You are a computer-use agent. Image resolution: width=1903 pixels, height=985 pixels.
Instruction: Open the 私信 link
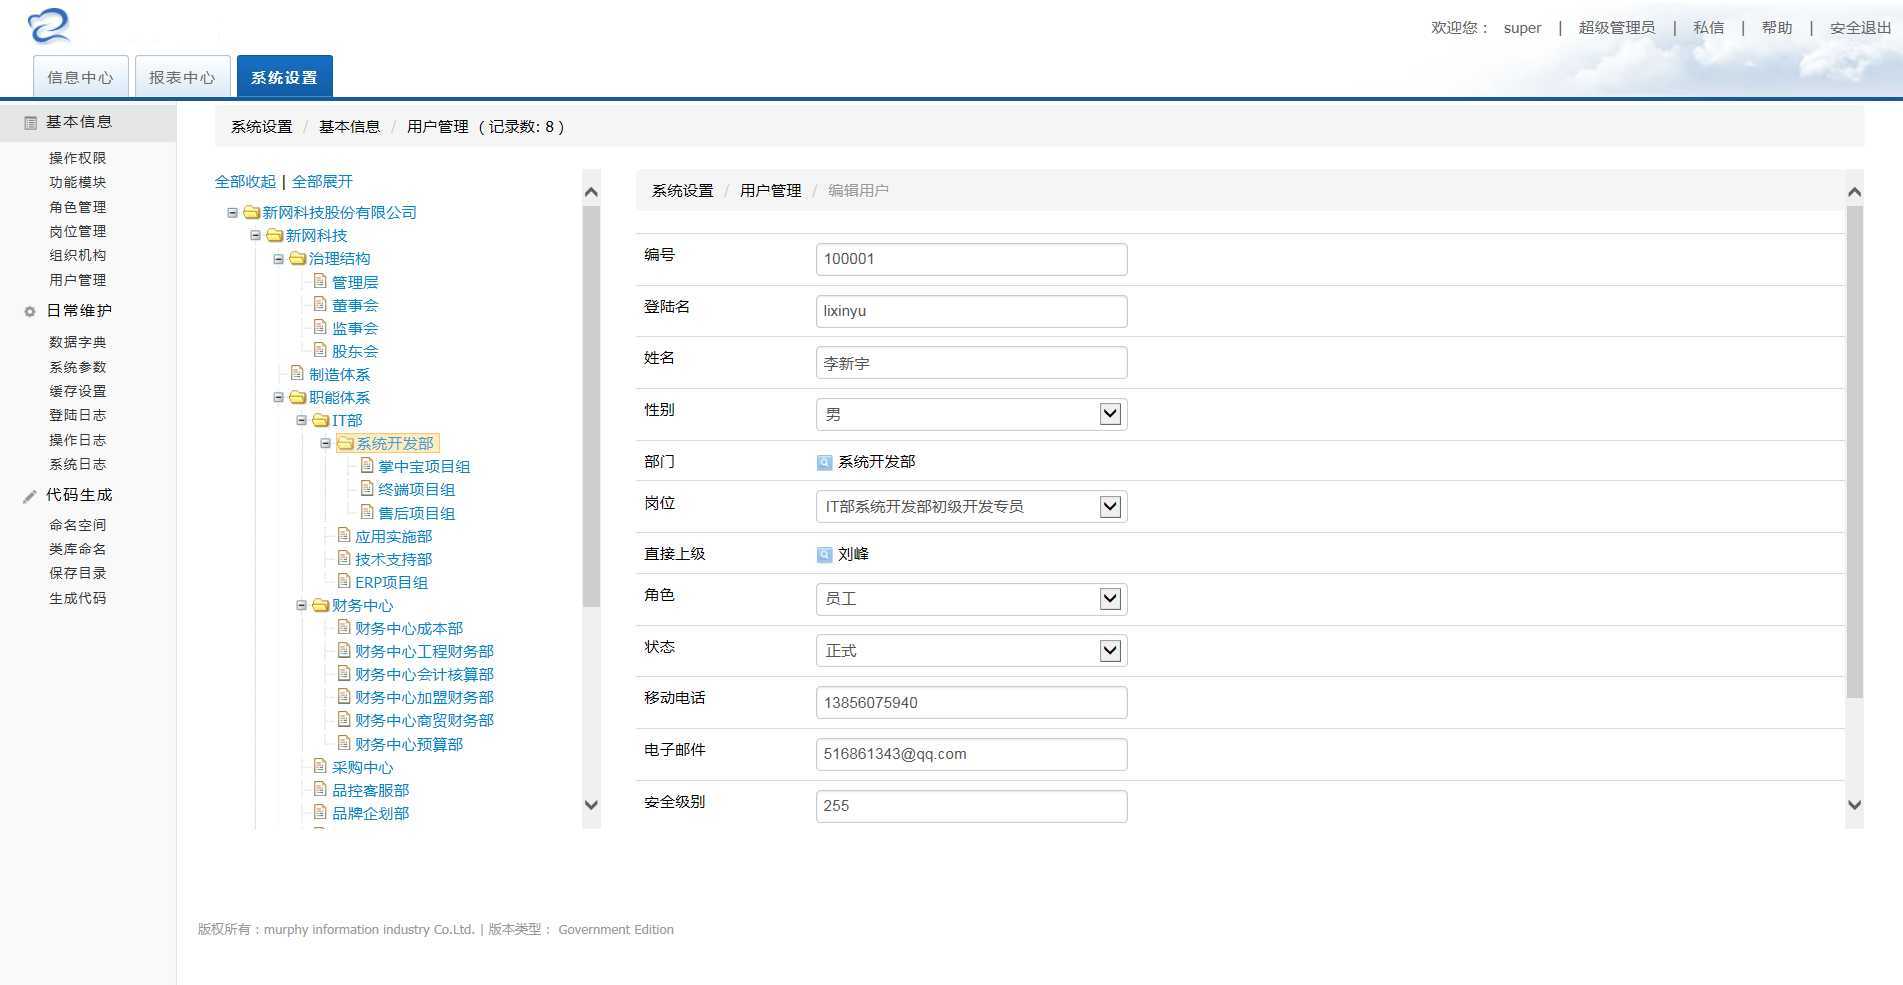point(1708,28)
